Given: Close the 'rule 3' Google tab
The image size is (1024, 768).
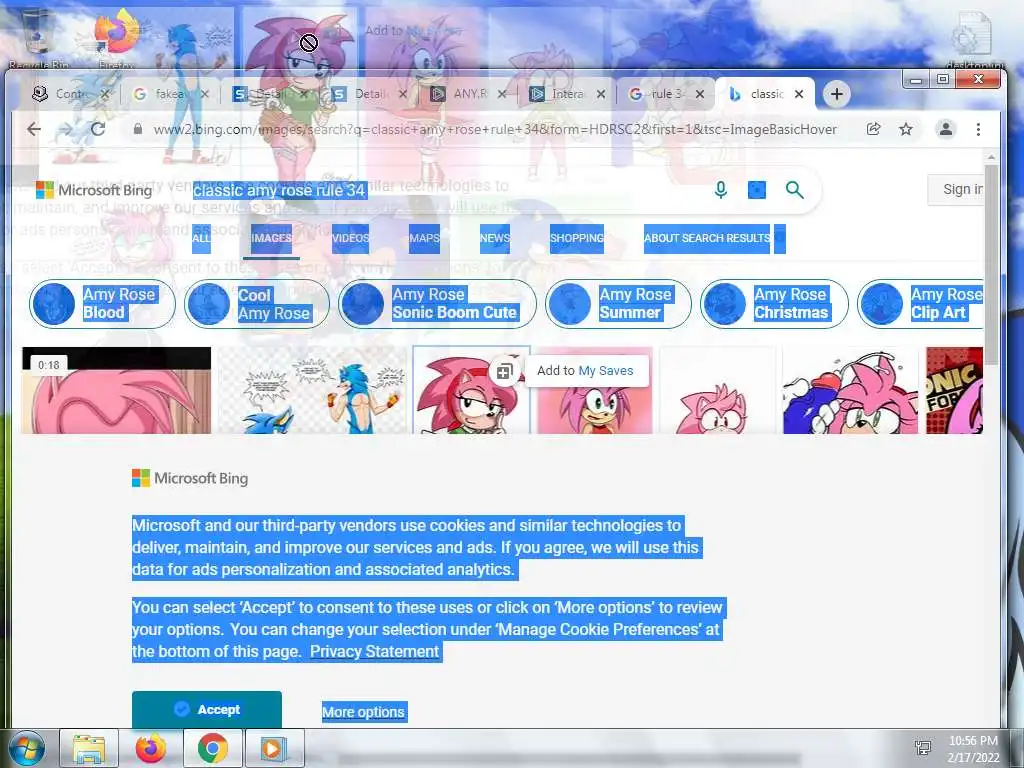Looking at the screenshot, I should (x=699, y=94).
